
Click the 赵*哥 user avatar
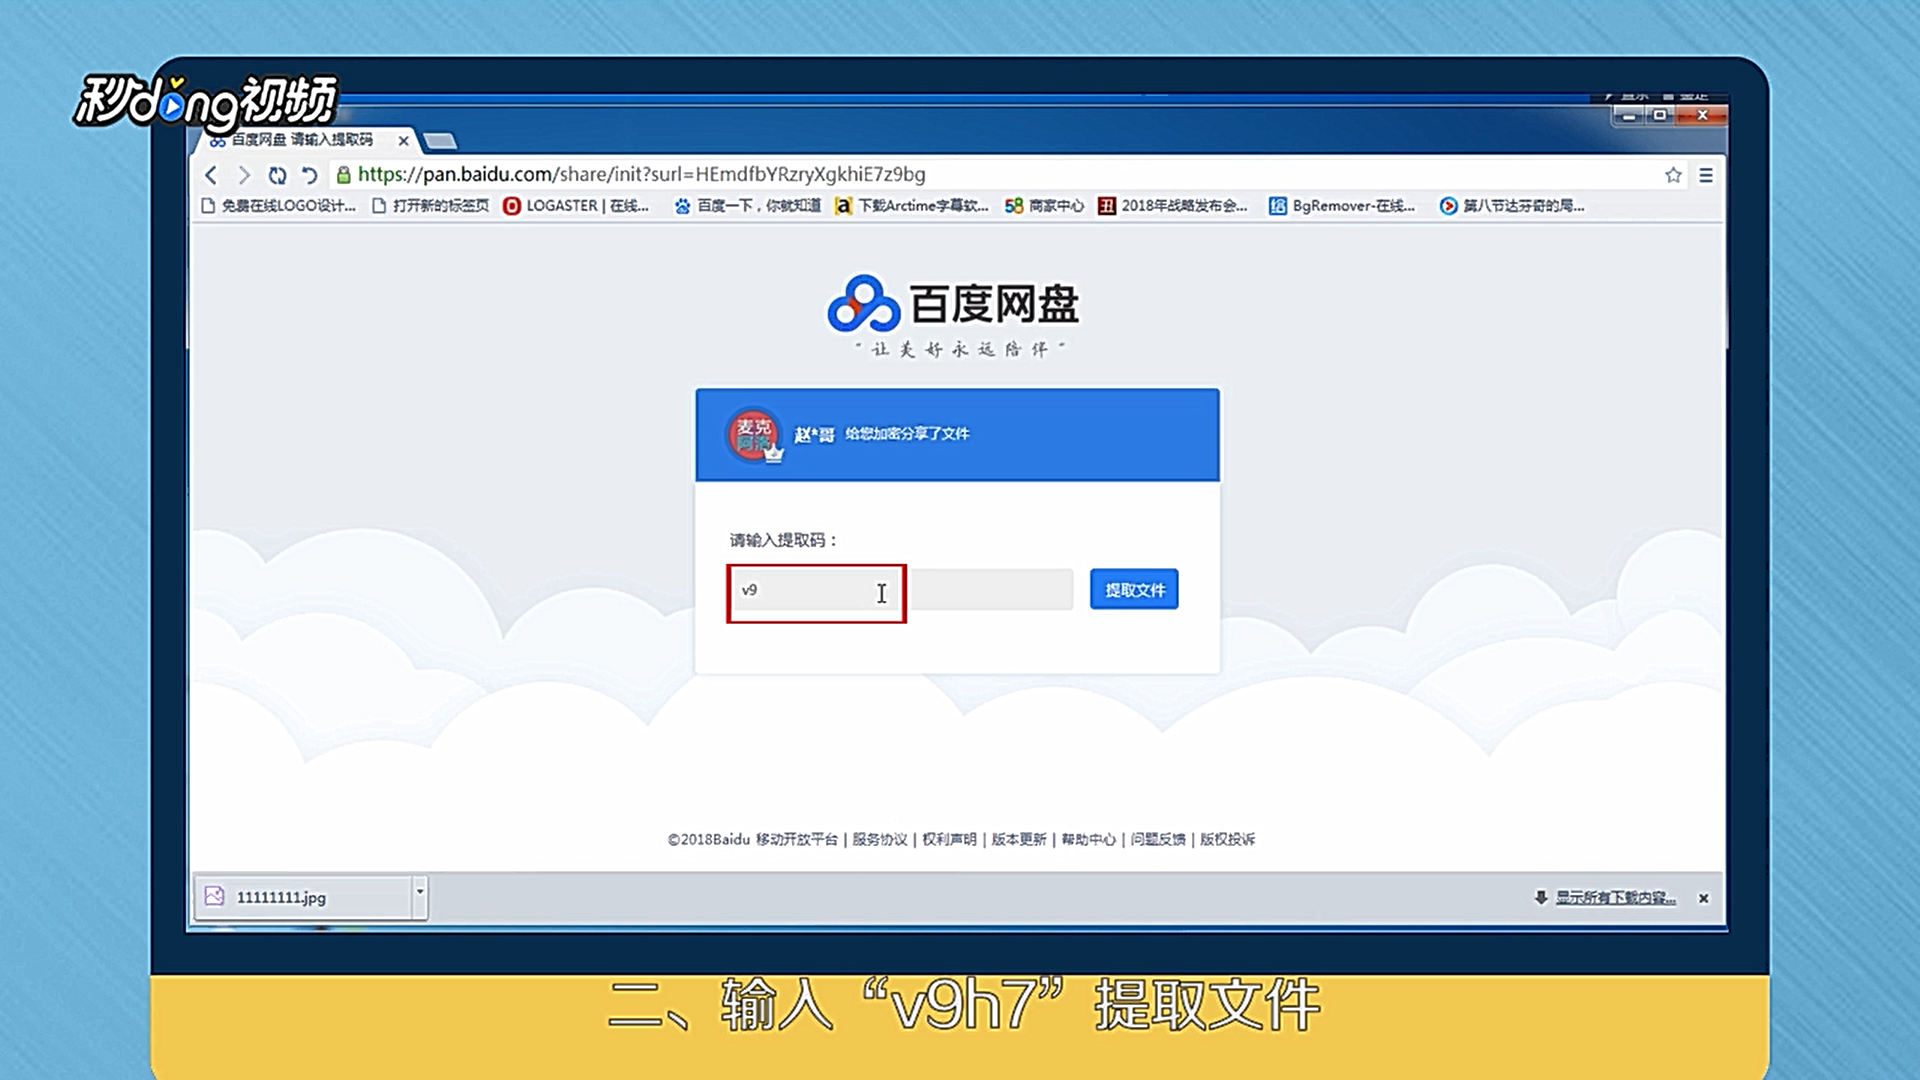point(755,435)
